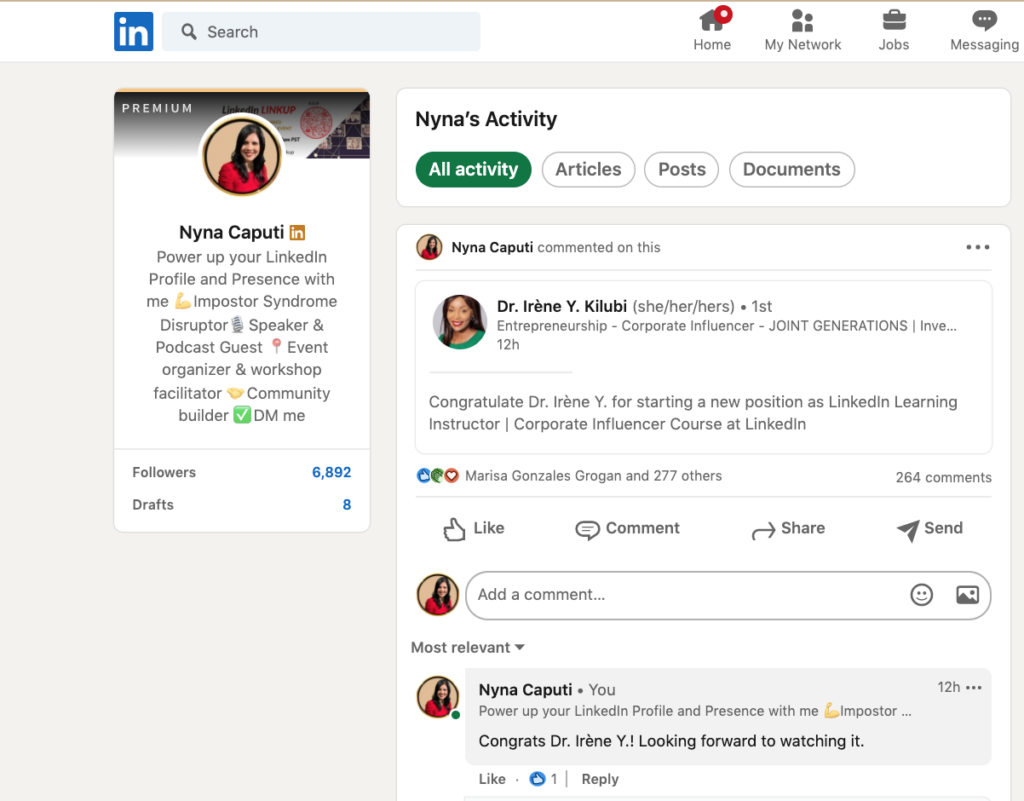The width and height of the screenshot is (1024, 801).
Task: Like the Congrats Dr. Irène comment
Action: point(492,779)
